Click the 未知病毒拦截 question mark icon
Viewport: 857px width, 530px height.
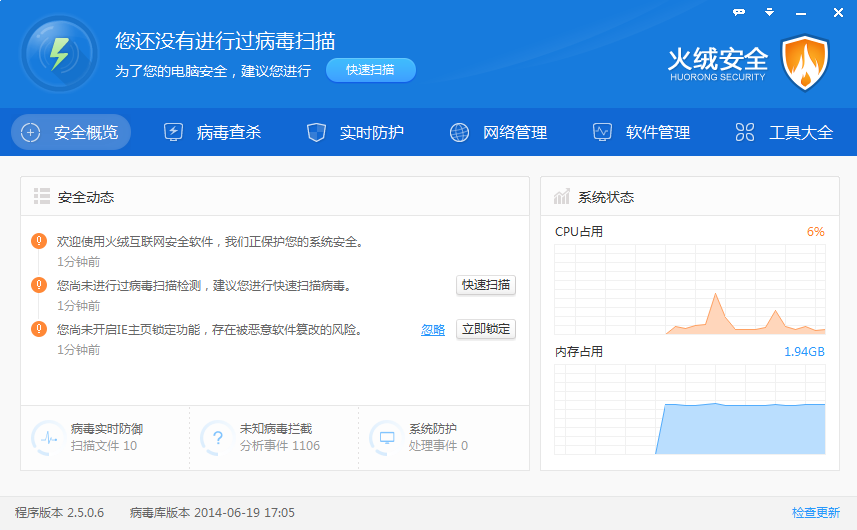point(216,437)
